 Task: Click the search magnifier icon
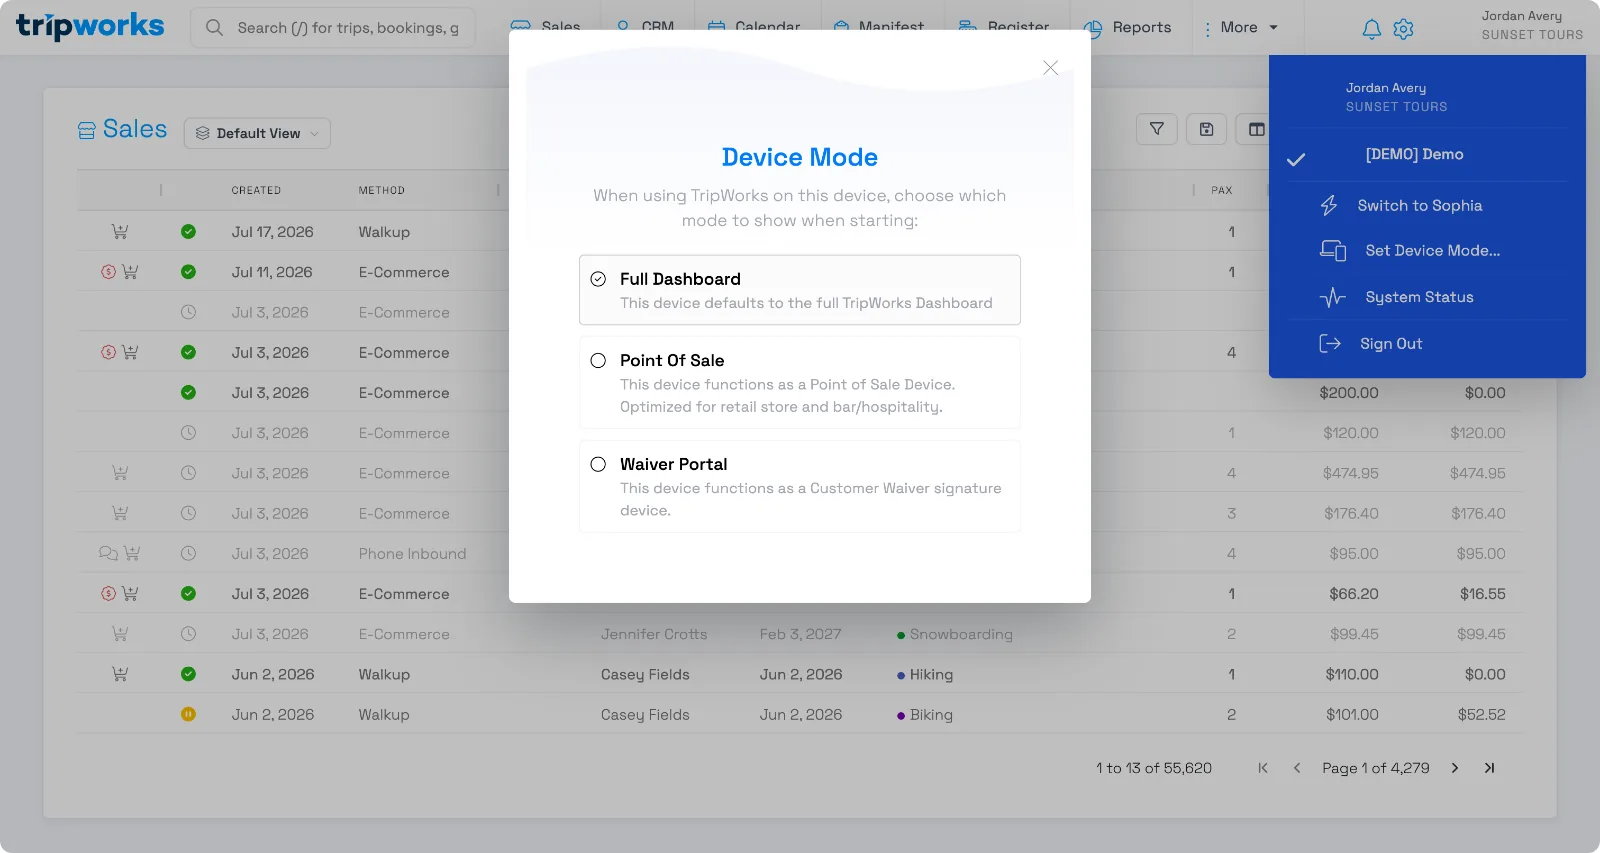point(214,28)
